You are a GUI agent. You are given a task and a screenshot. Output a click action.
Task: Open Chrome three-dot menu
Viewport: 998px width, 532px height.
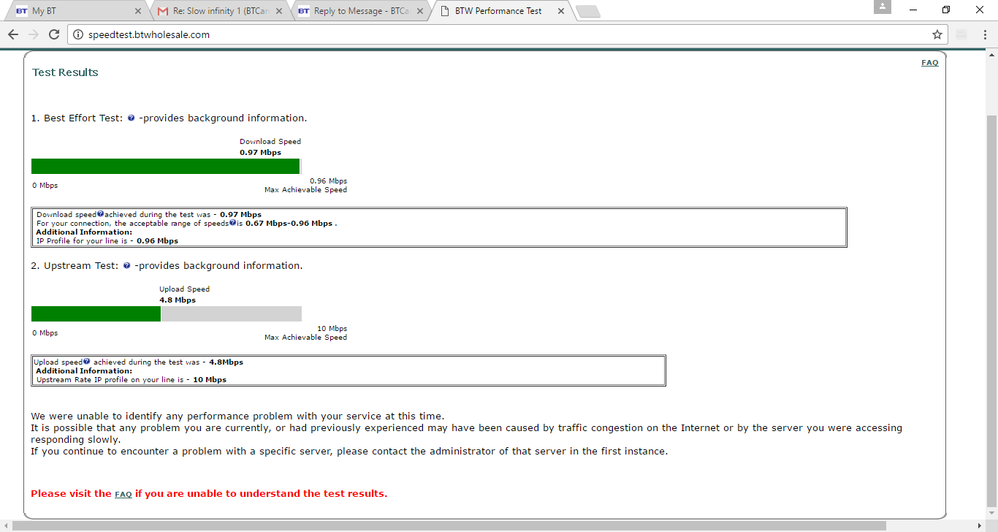pyautogui.click(x=985, y=34)
